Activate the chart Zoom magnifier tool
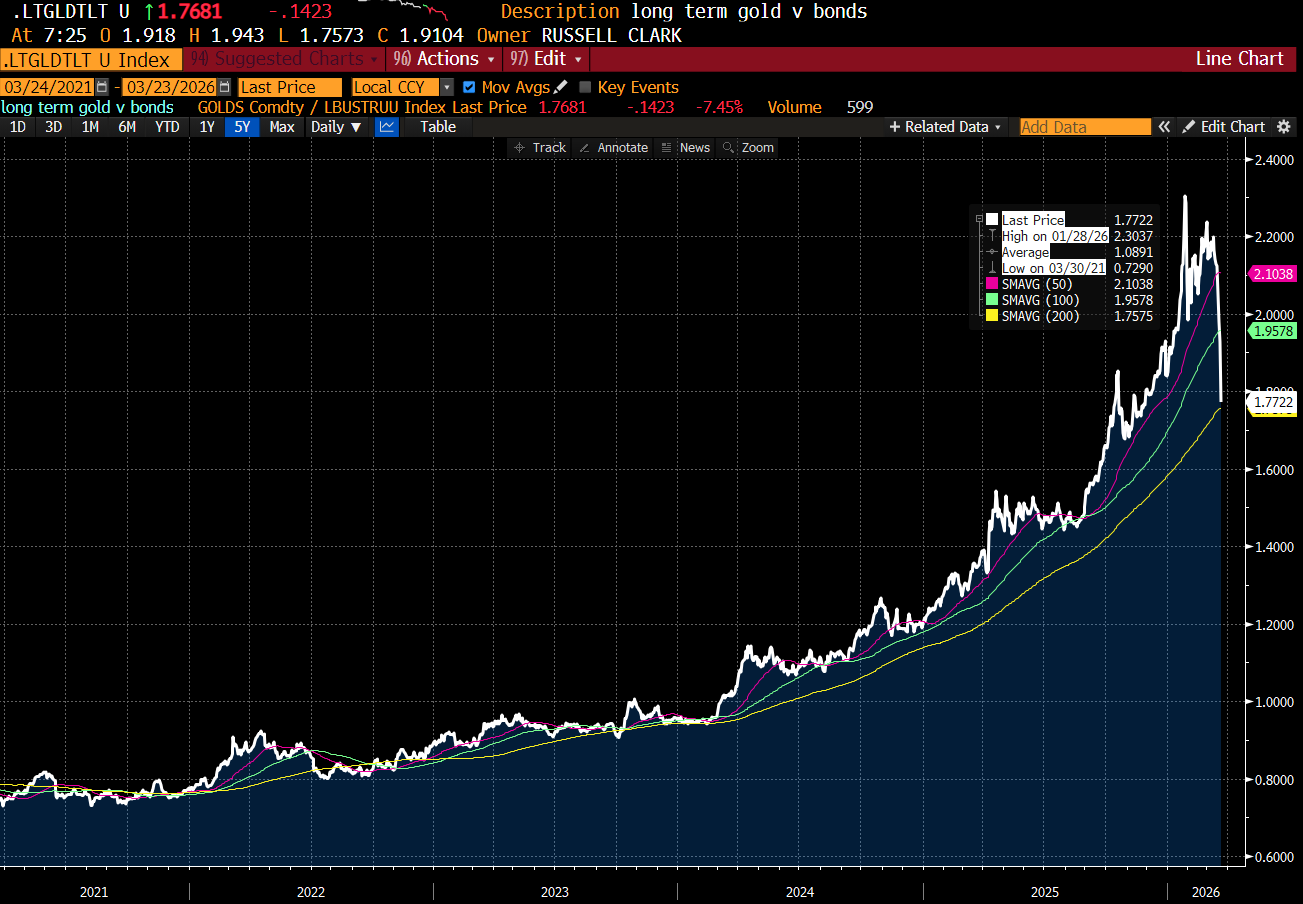Screen dimensions: 1303x904 click(x=749, y=147)
